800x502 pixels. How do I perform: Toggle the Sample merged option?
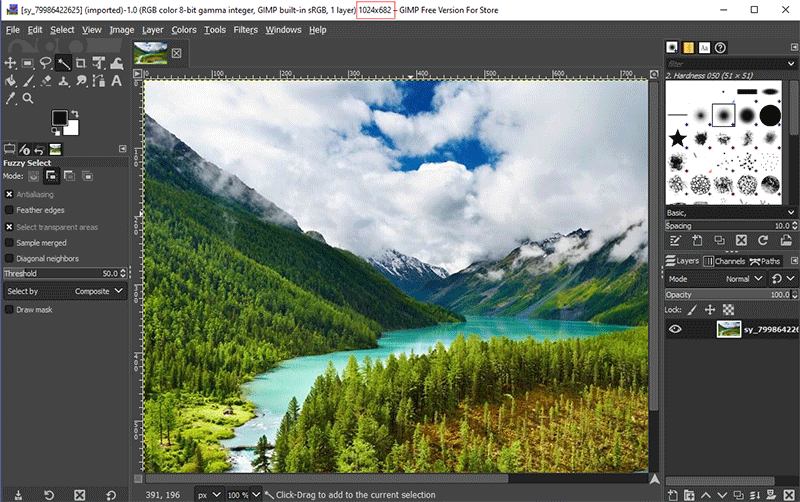point(9,242)
